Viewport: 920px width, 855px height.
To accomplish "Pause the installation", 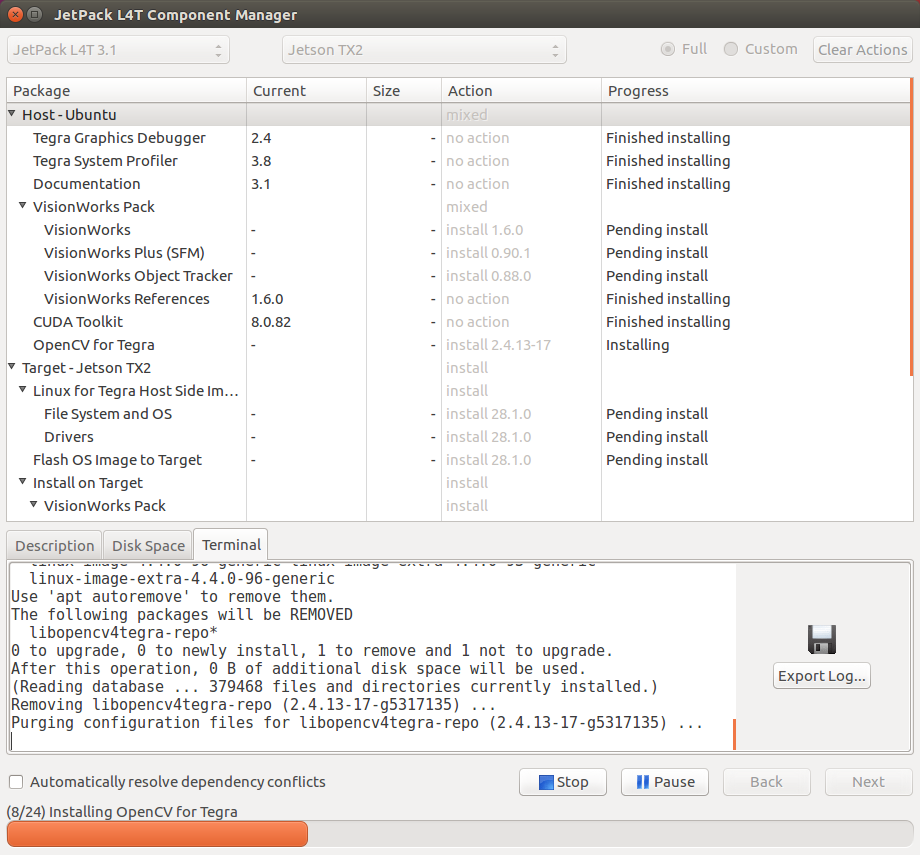I will pos(665,782).
